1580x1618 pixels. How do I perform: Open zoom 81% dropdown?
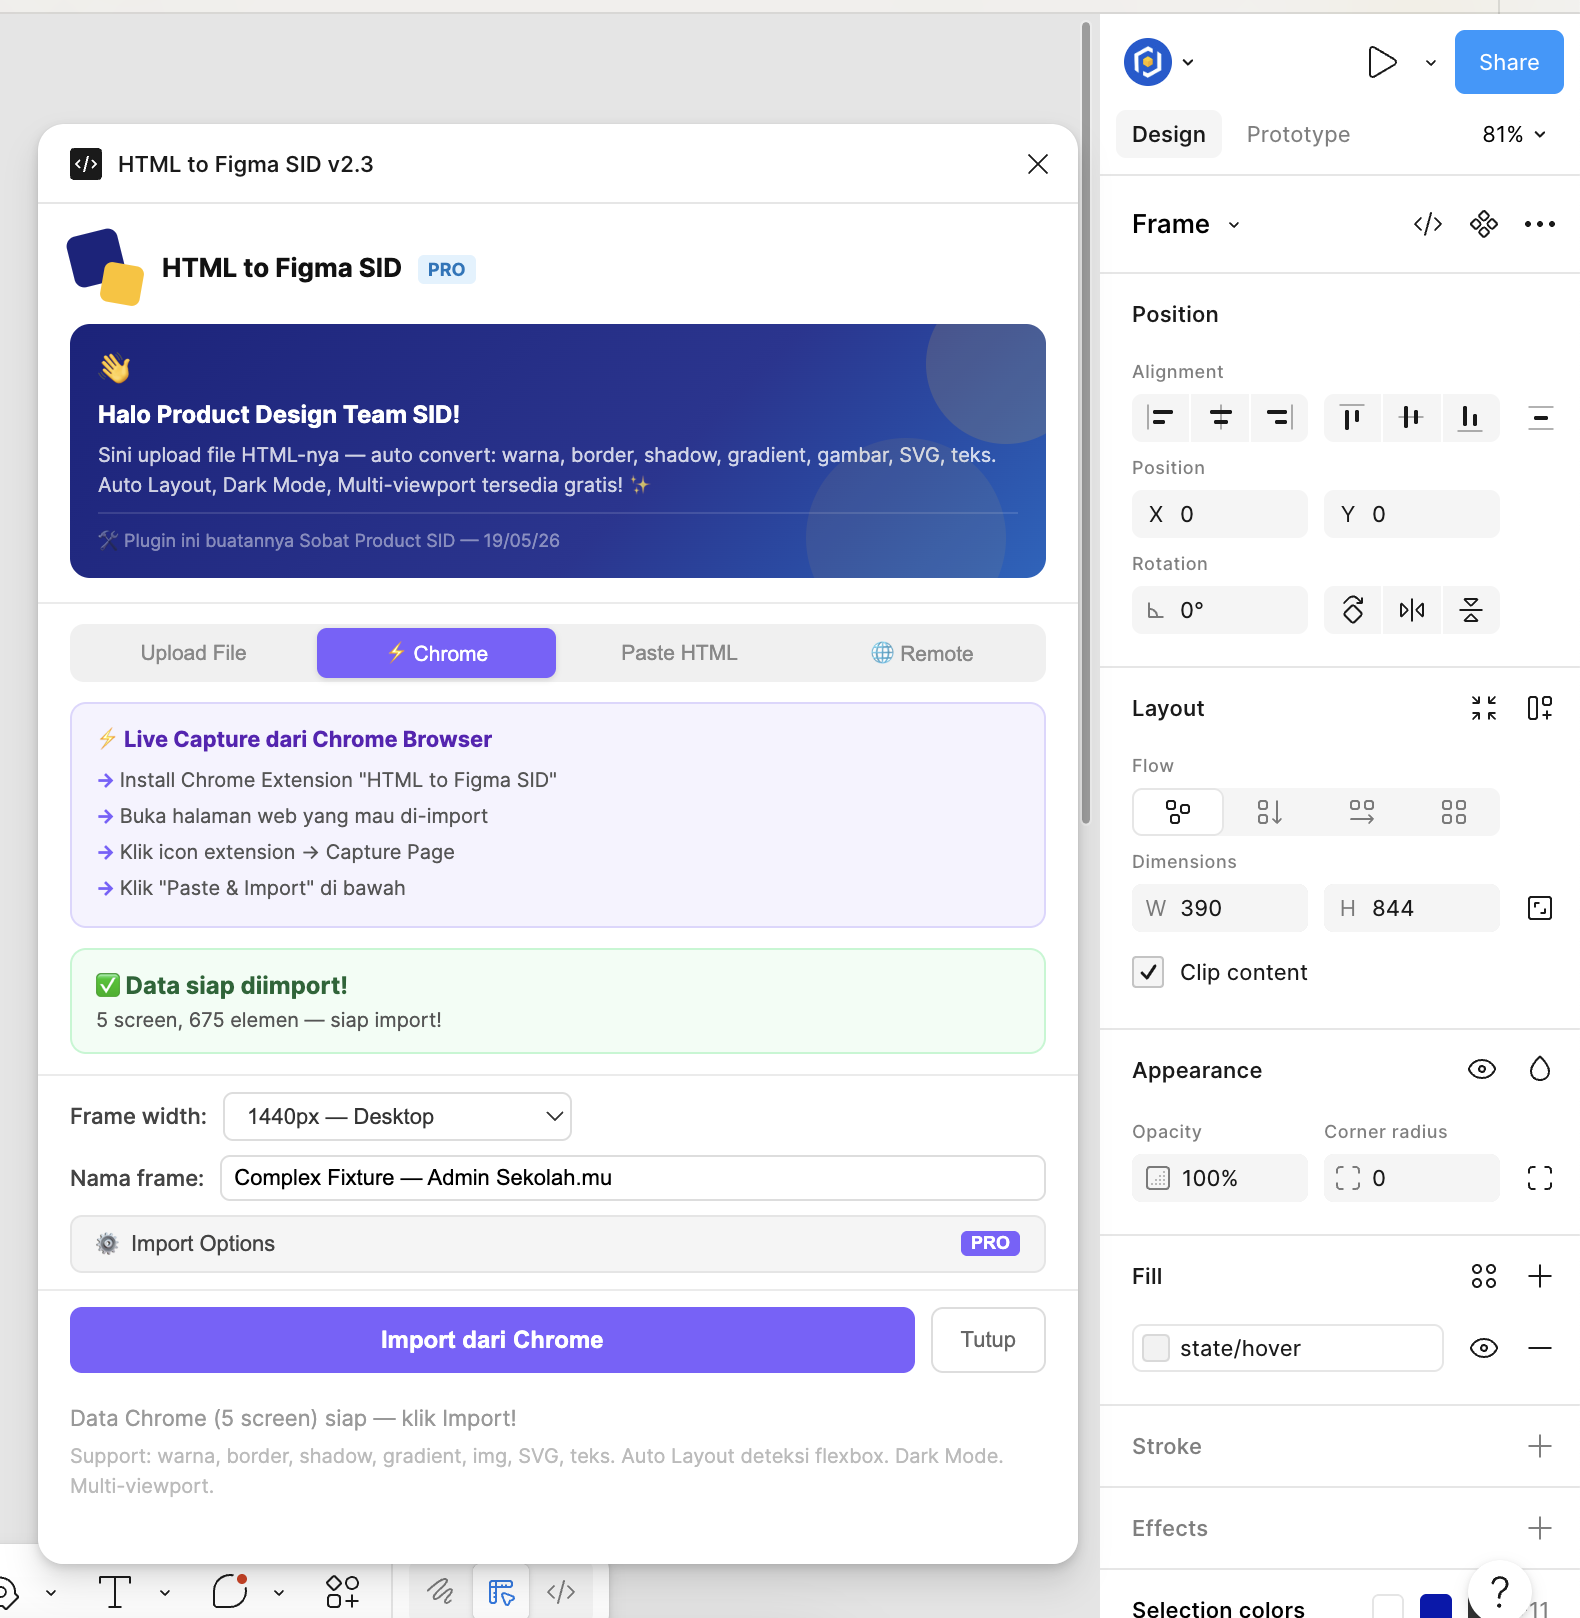click(x=1514, y=134)
